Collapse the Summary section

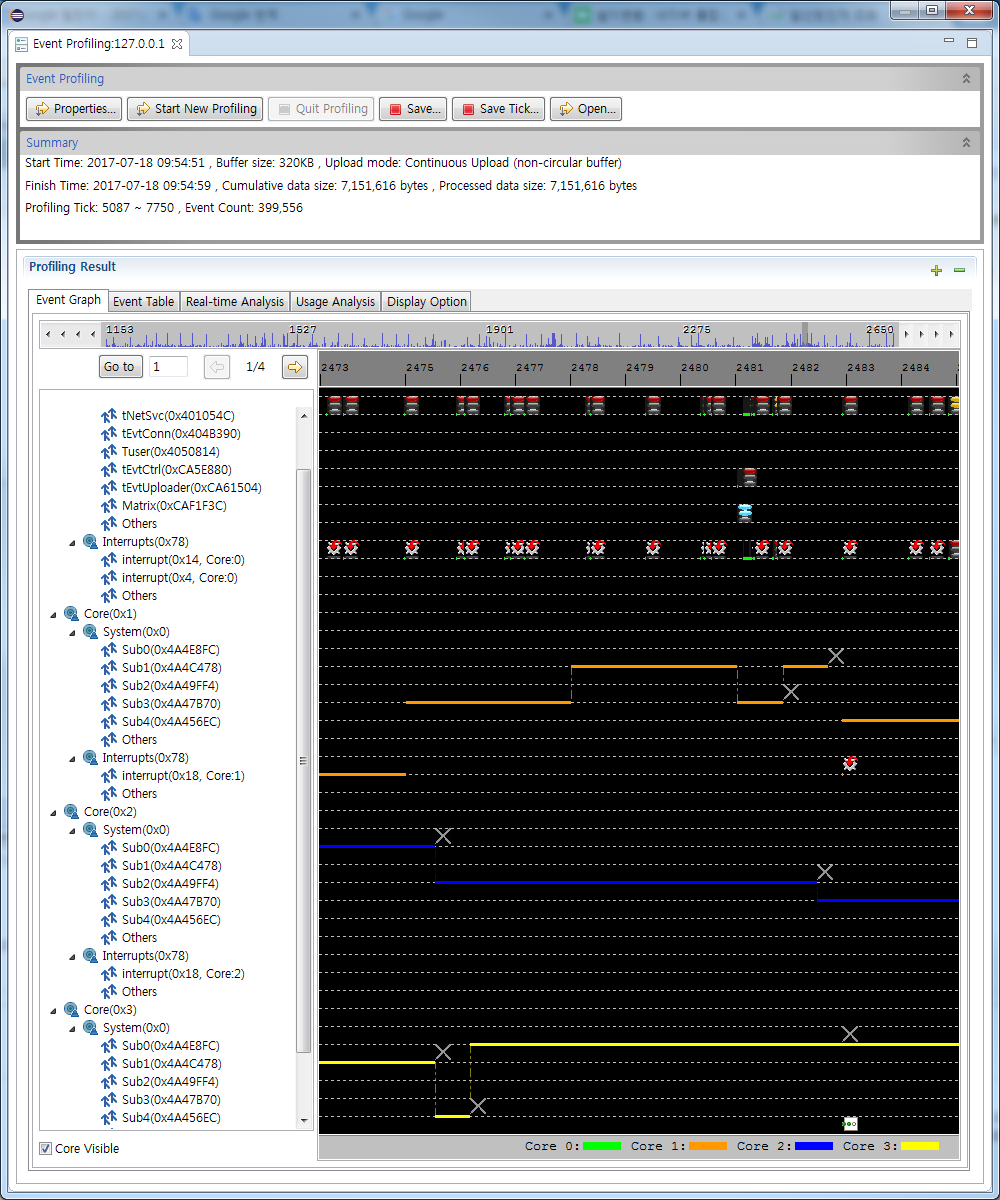point(966,143)
